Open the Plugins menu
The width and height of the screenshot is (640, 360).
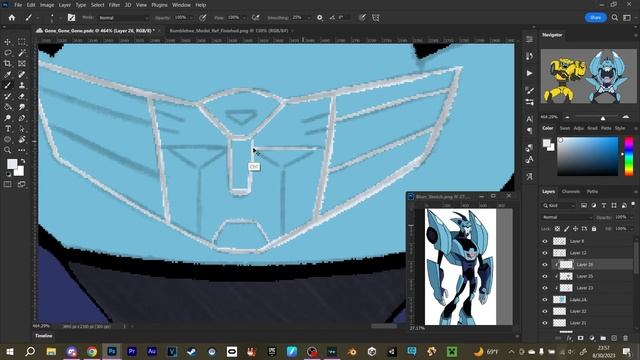[x=159, y=5]
